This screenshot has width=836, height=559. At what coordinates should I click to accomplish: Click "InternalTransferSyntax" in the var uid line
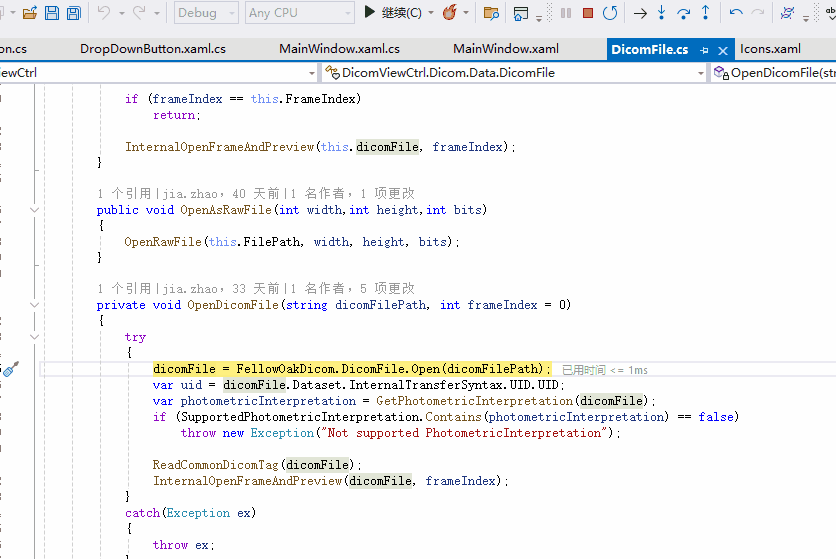[x=426, y=385]
